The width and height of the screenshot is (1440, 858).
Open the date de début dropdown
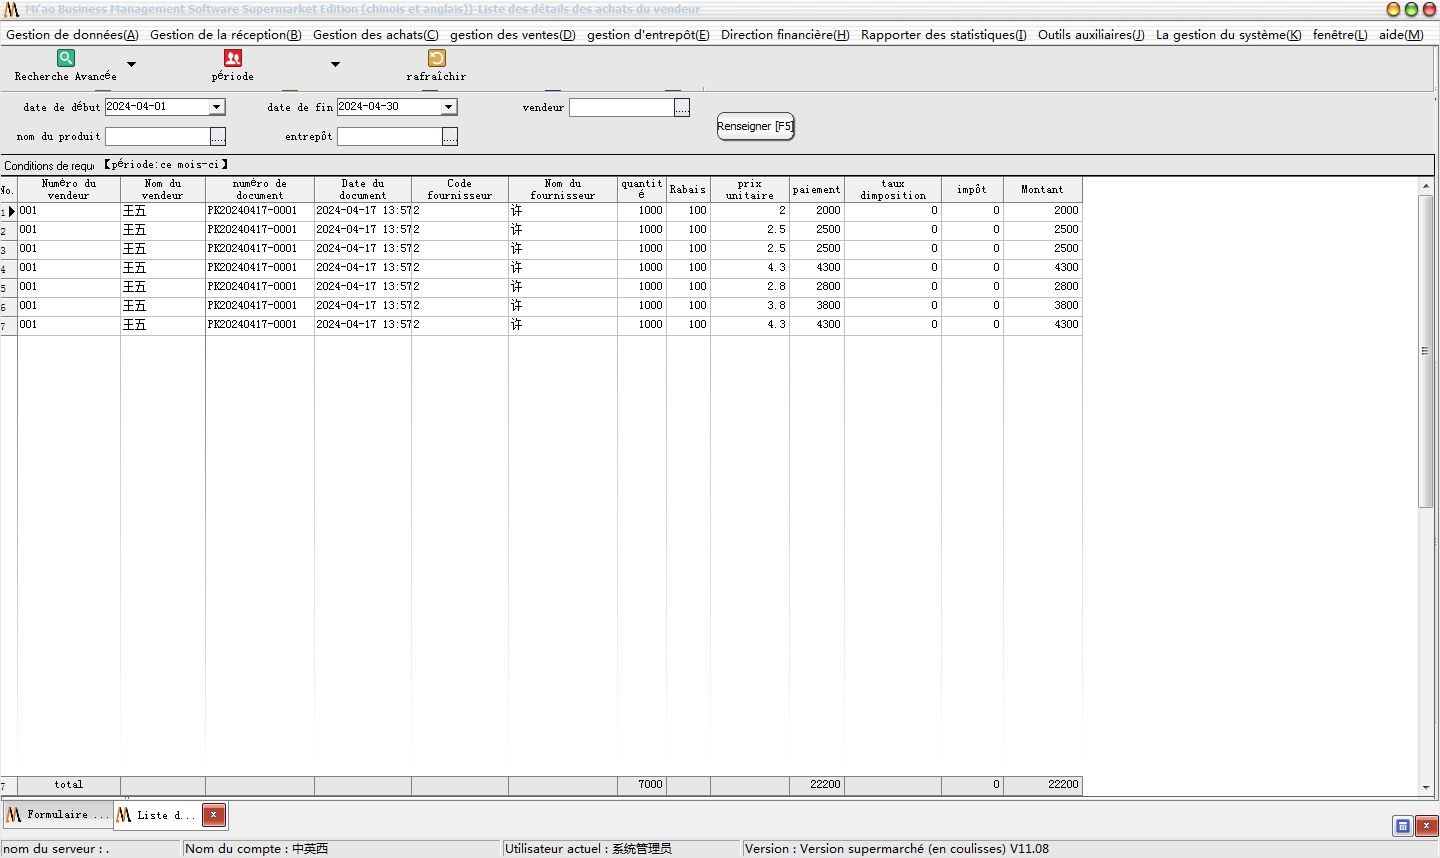click(217, 107)
